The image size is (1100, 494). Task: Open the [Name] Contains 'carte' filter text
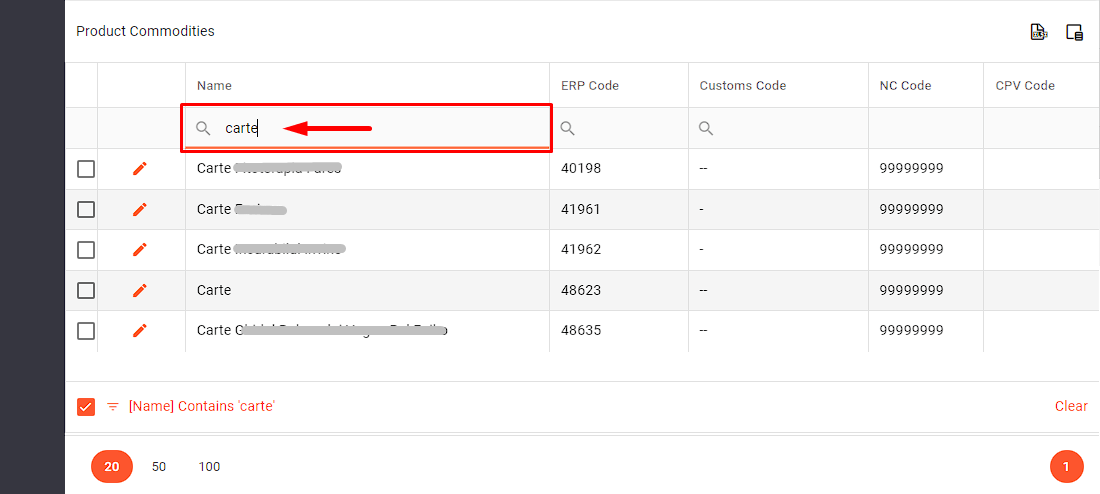201,406
